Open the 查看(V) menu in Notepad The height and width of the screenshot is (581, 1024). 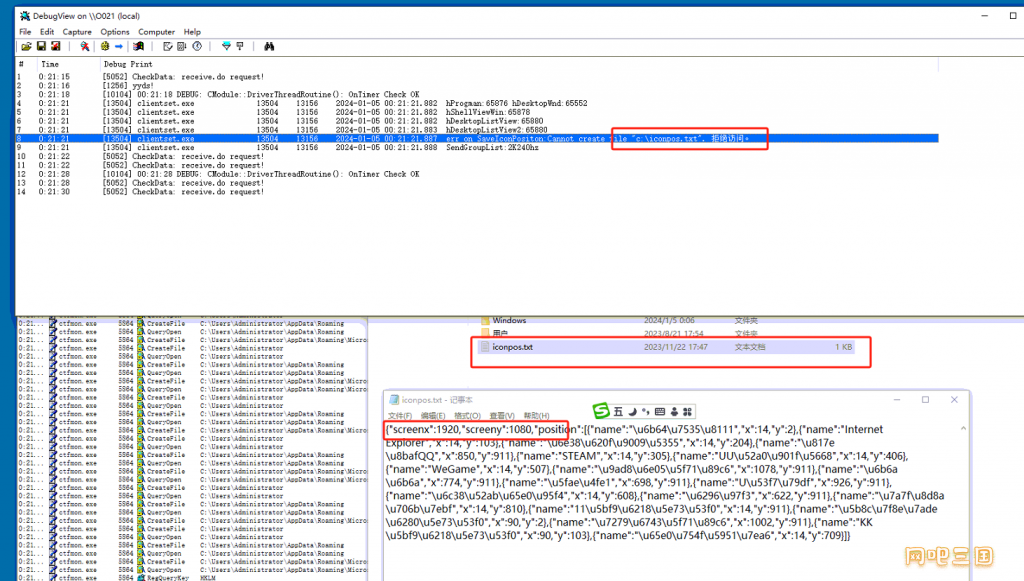coord(502,416)
